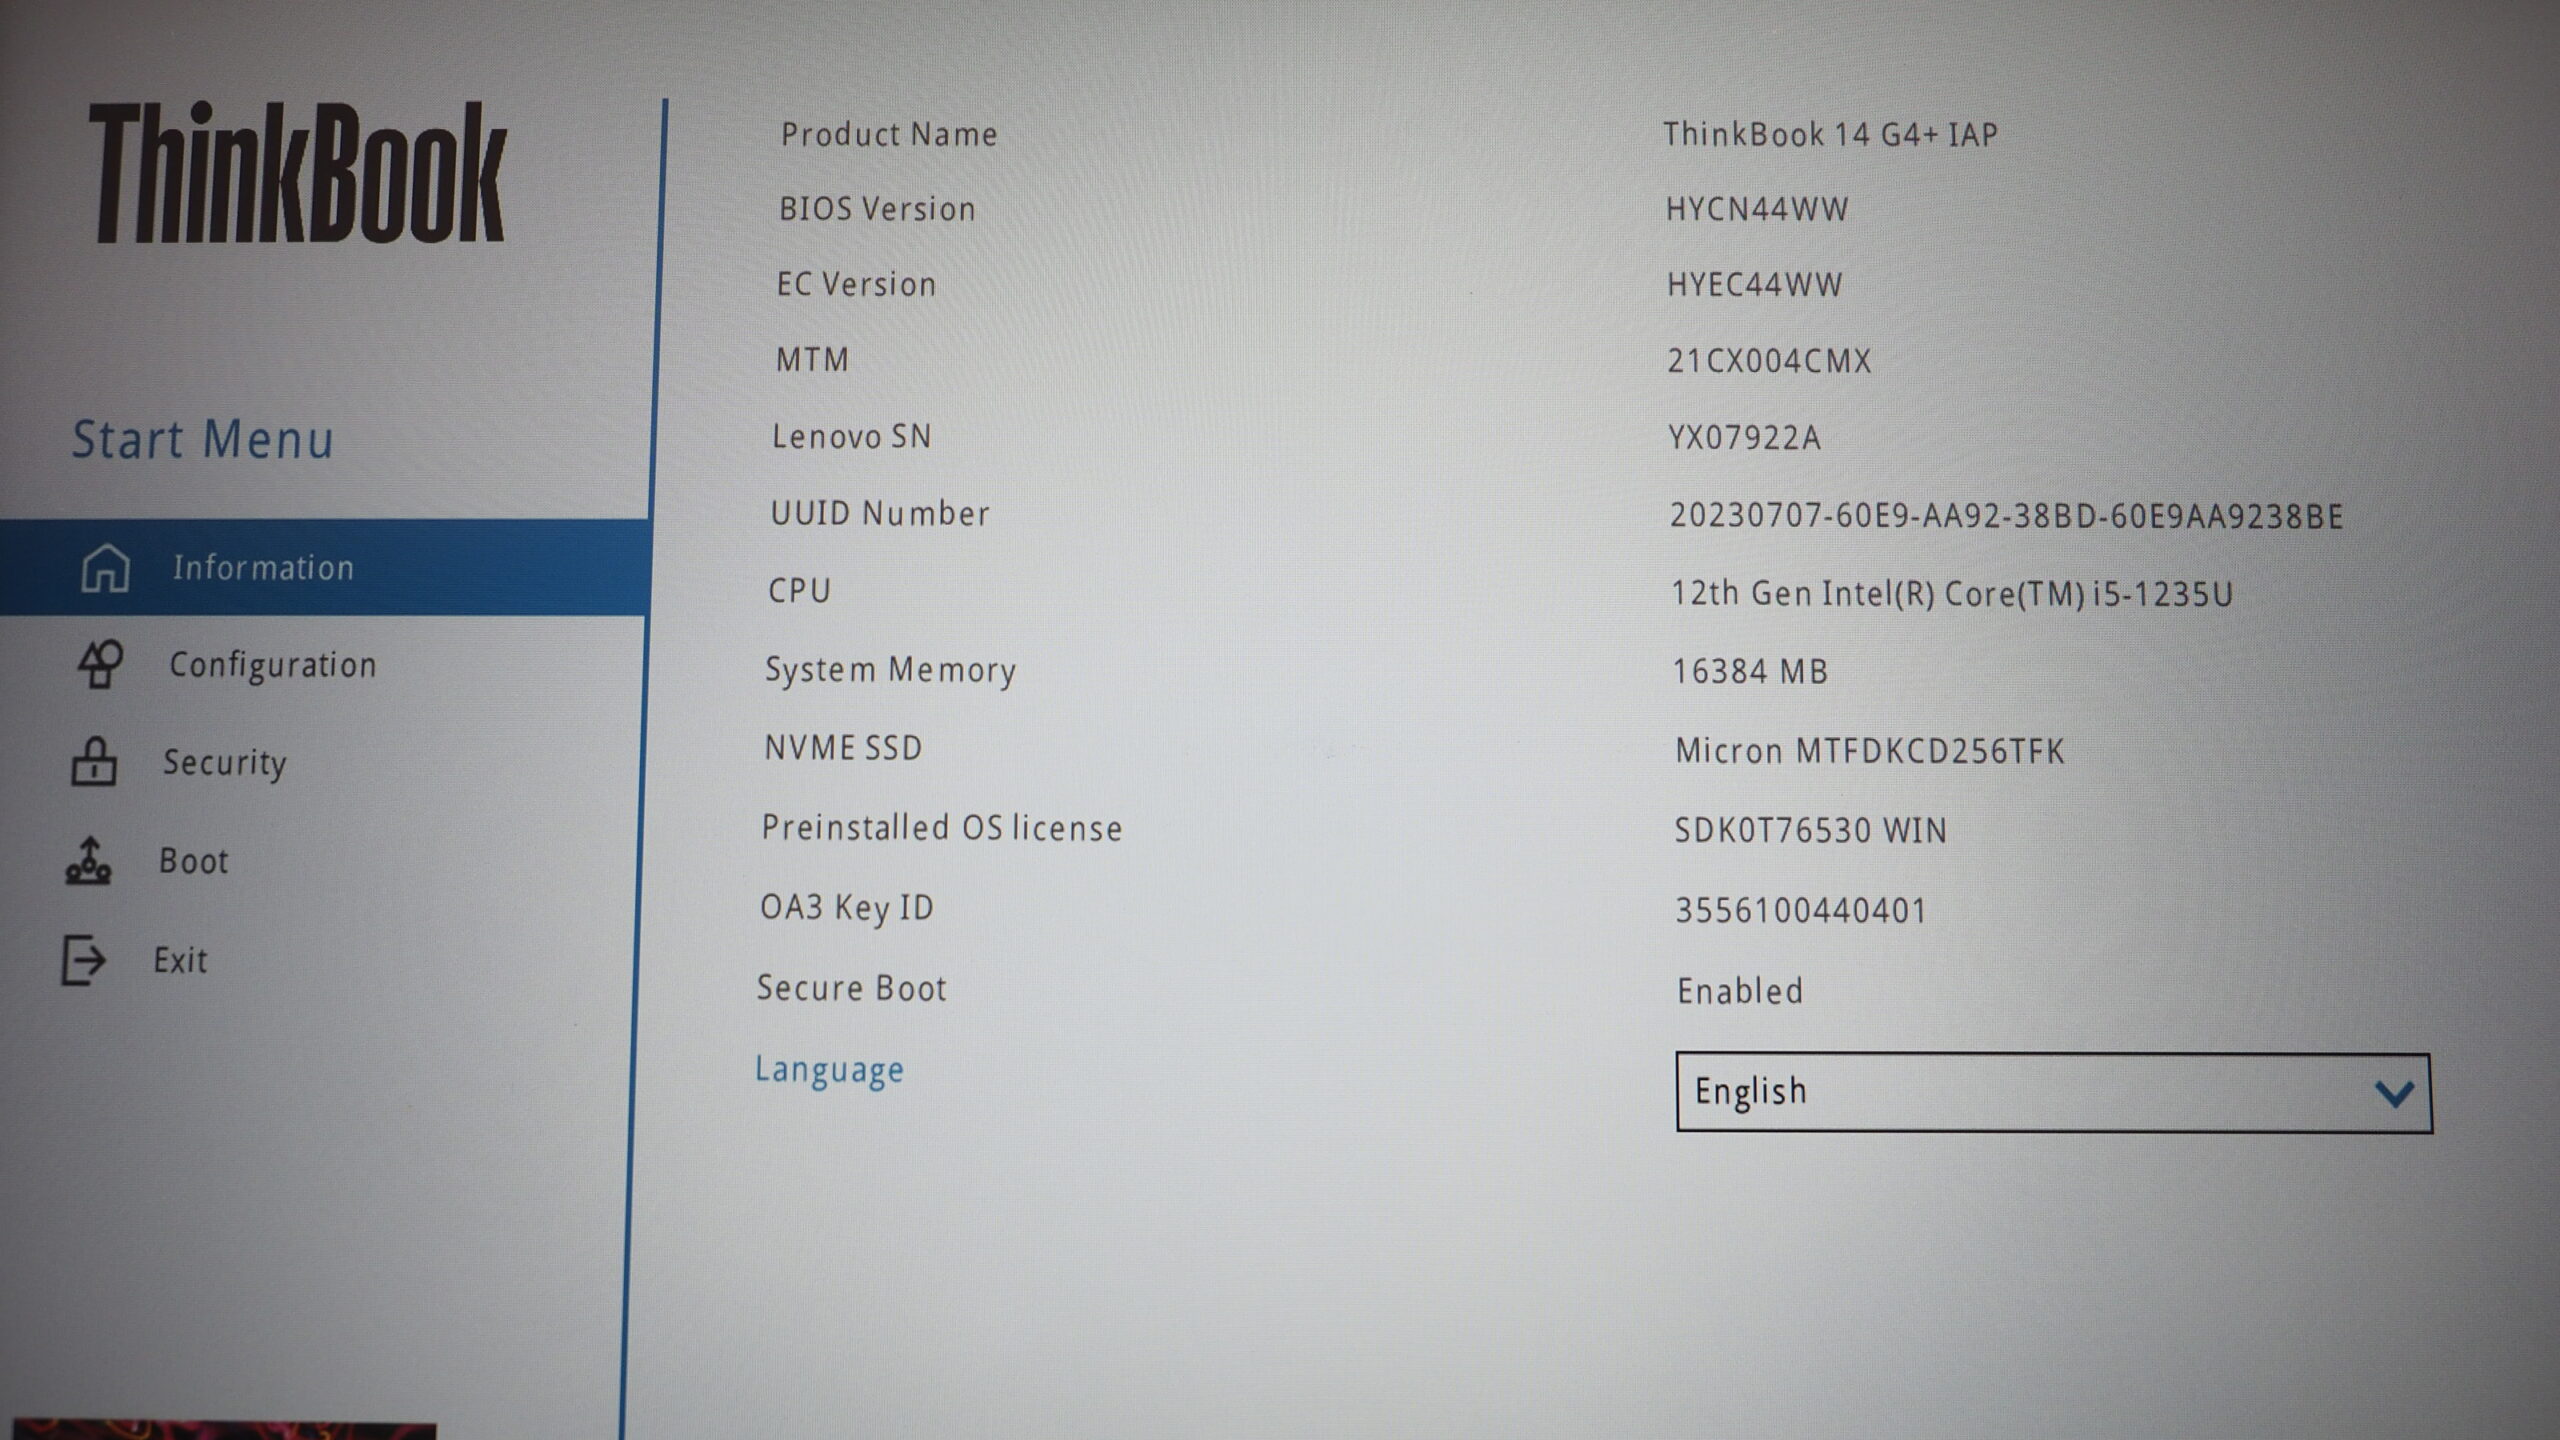The height and width of the screenshot is (1440, 2560).
Task: Click the Security padlock icon
Action: coord(94,762)
